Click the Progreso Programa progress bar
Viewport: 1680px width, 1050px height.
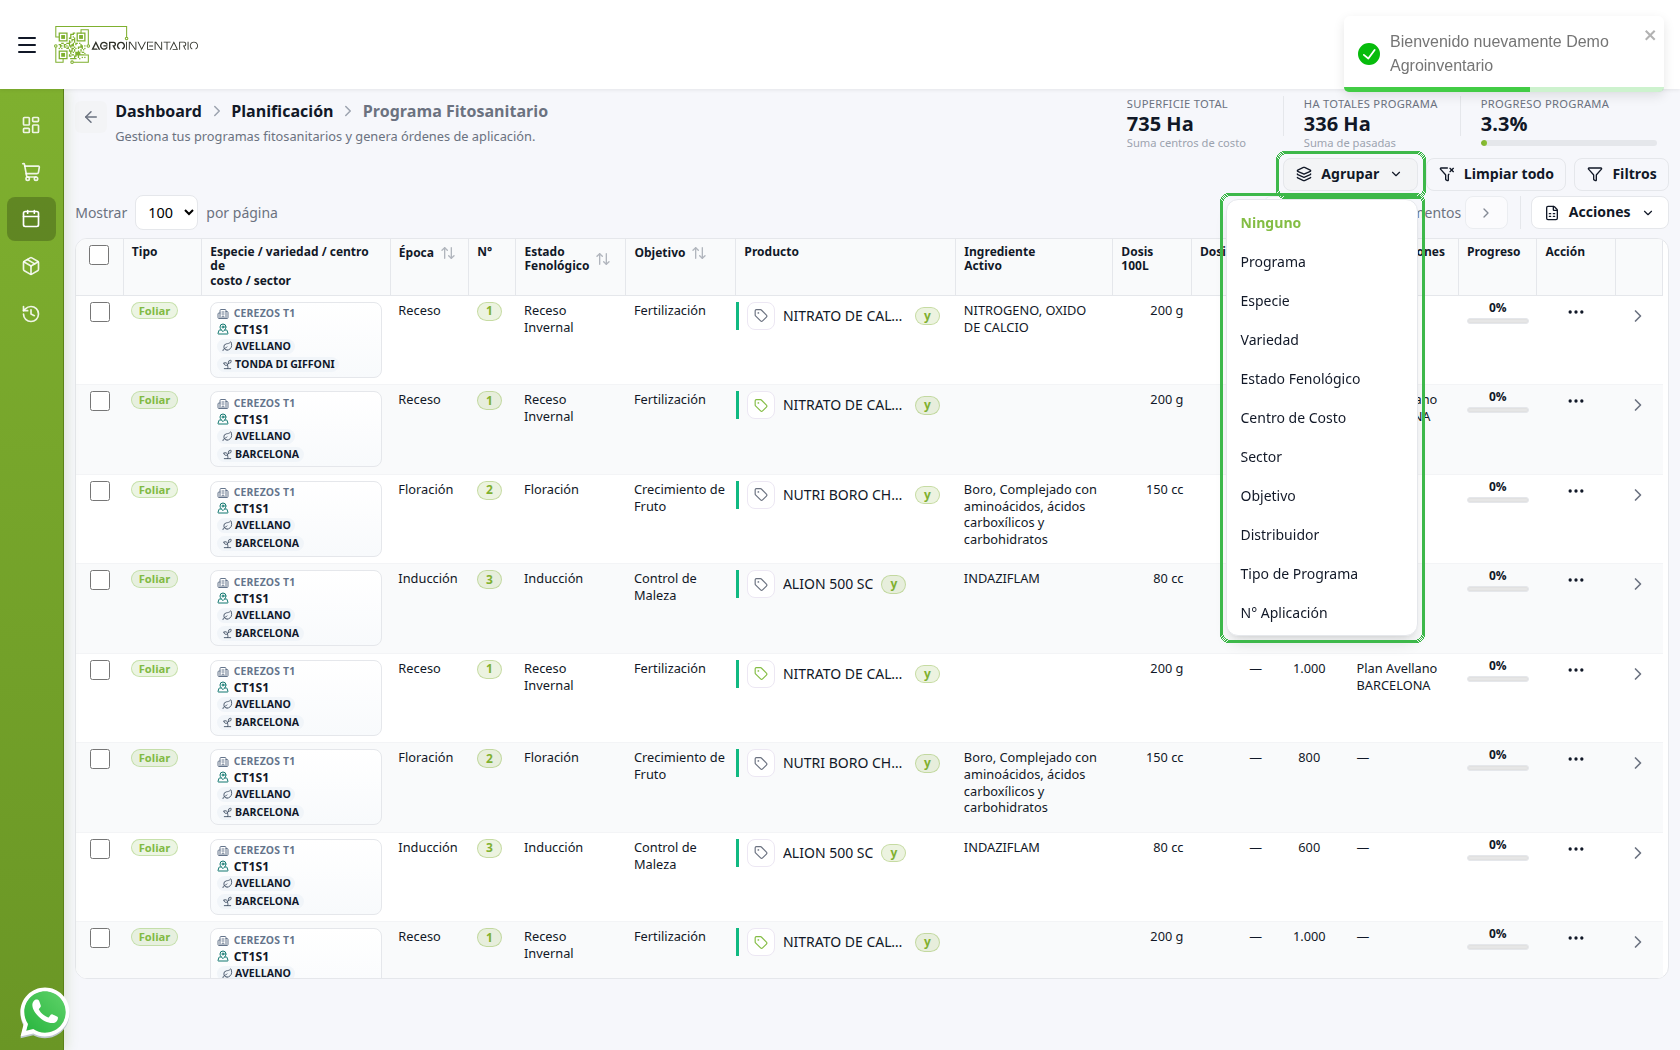[x=1568, y=143]
